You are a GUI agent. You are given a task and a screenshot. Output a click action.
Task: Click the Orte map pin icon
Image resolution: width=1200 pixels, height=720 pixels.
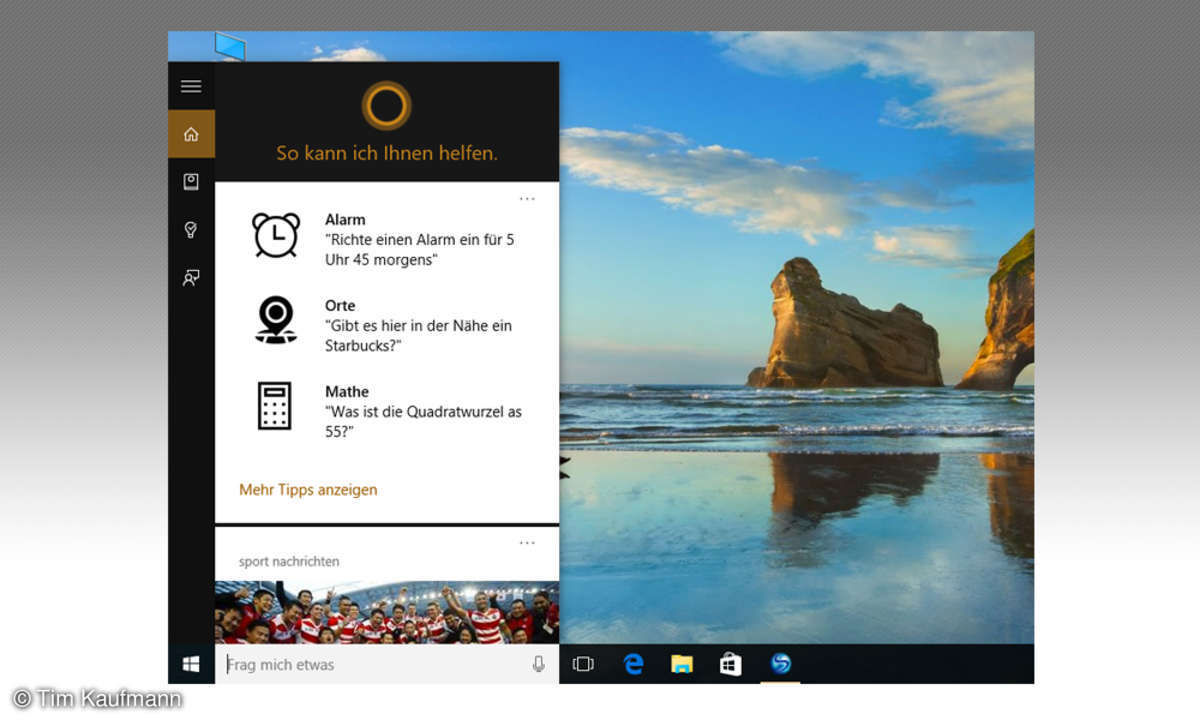click(275, 320)
